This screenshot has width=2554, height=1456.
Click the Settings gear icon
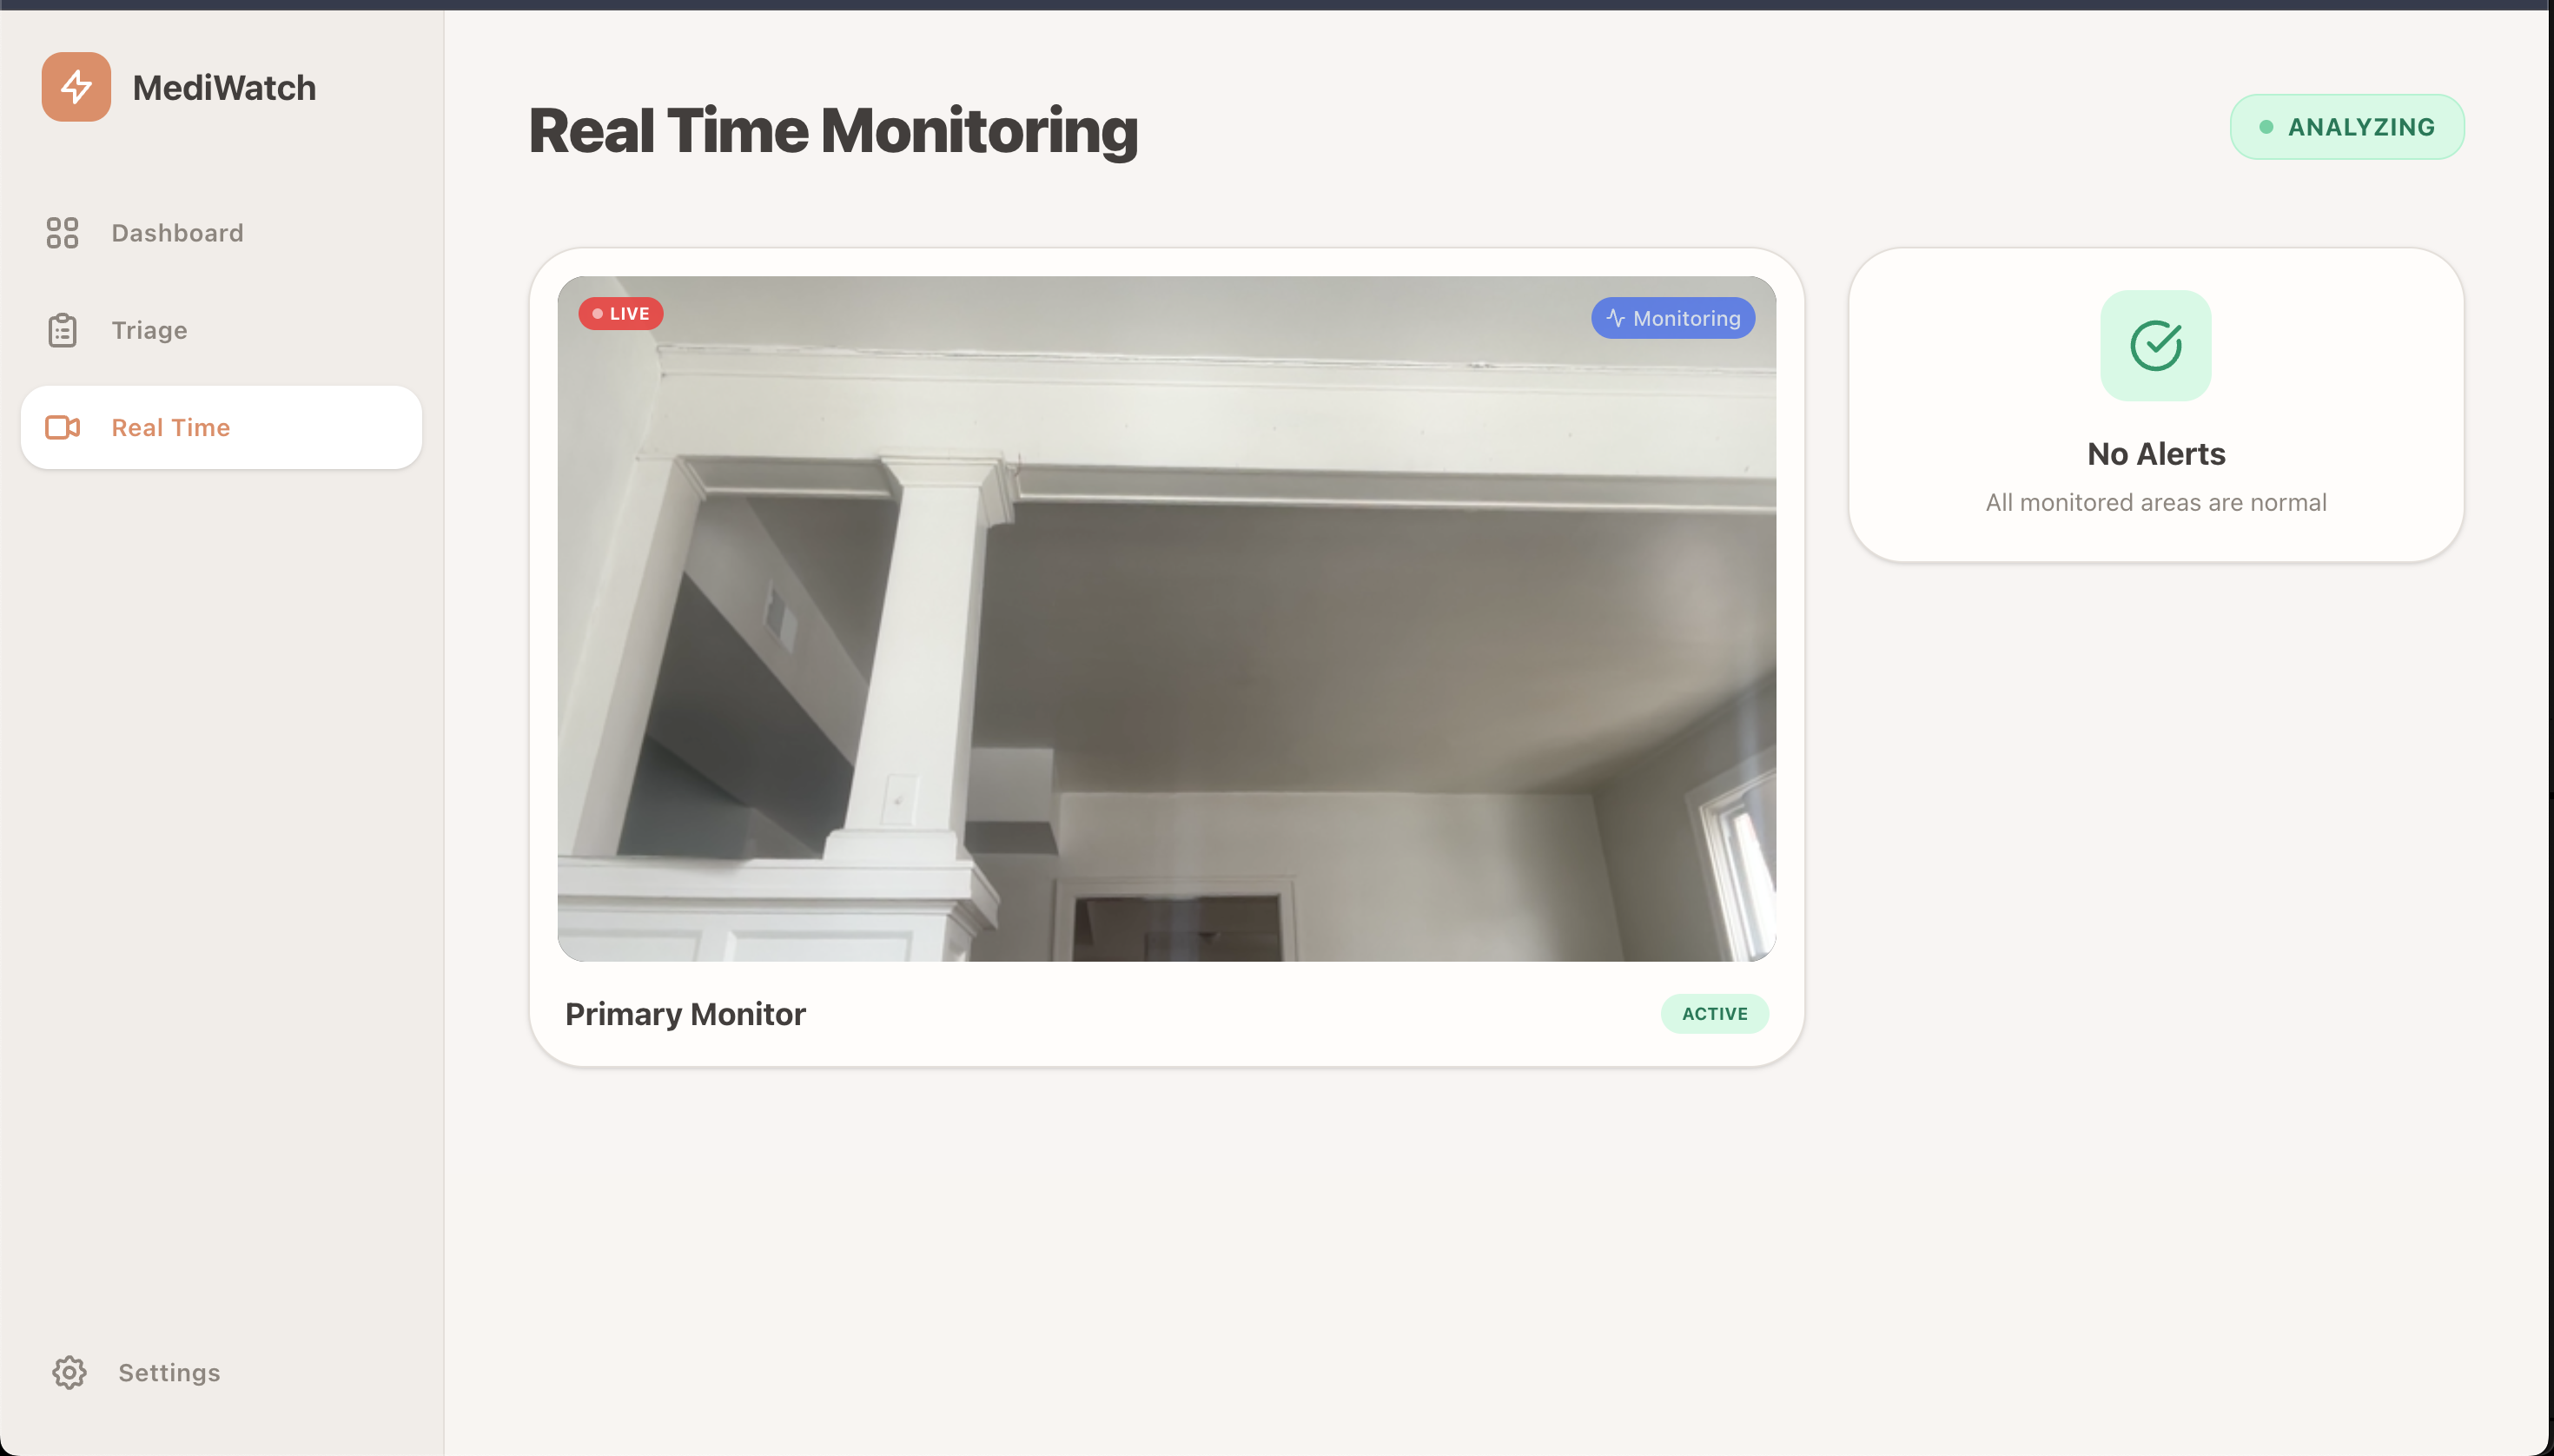point(69,1372)
